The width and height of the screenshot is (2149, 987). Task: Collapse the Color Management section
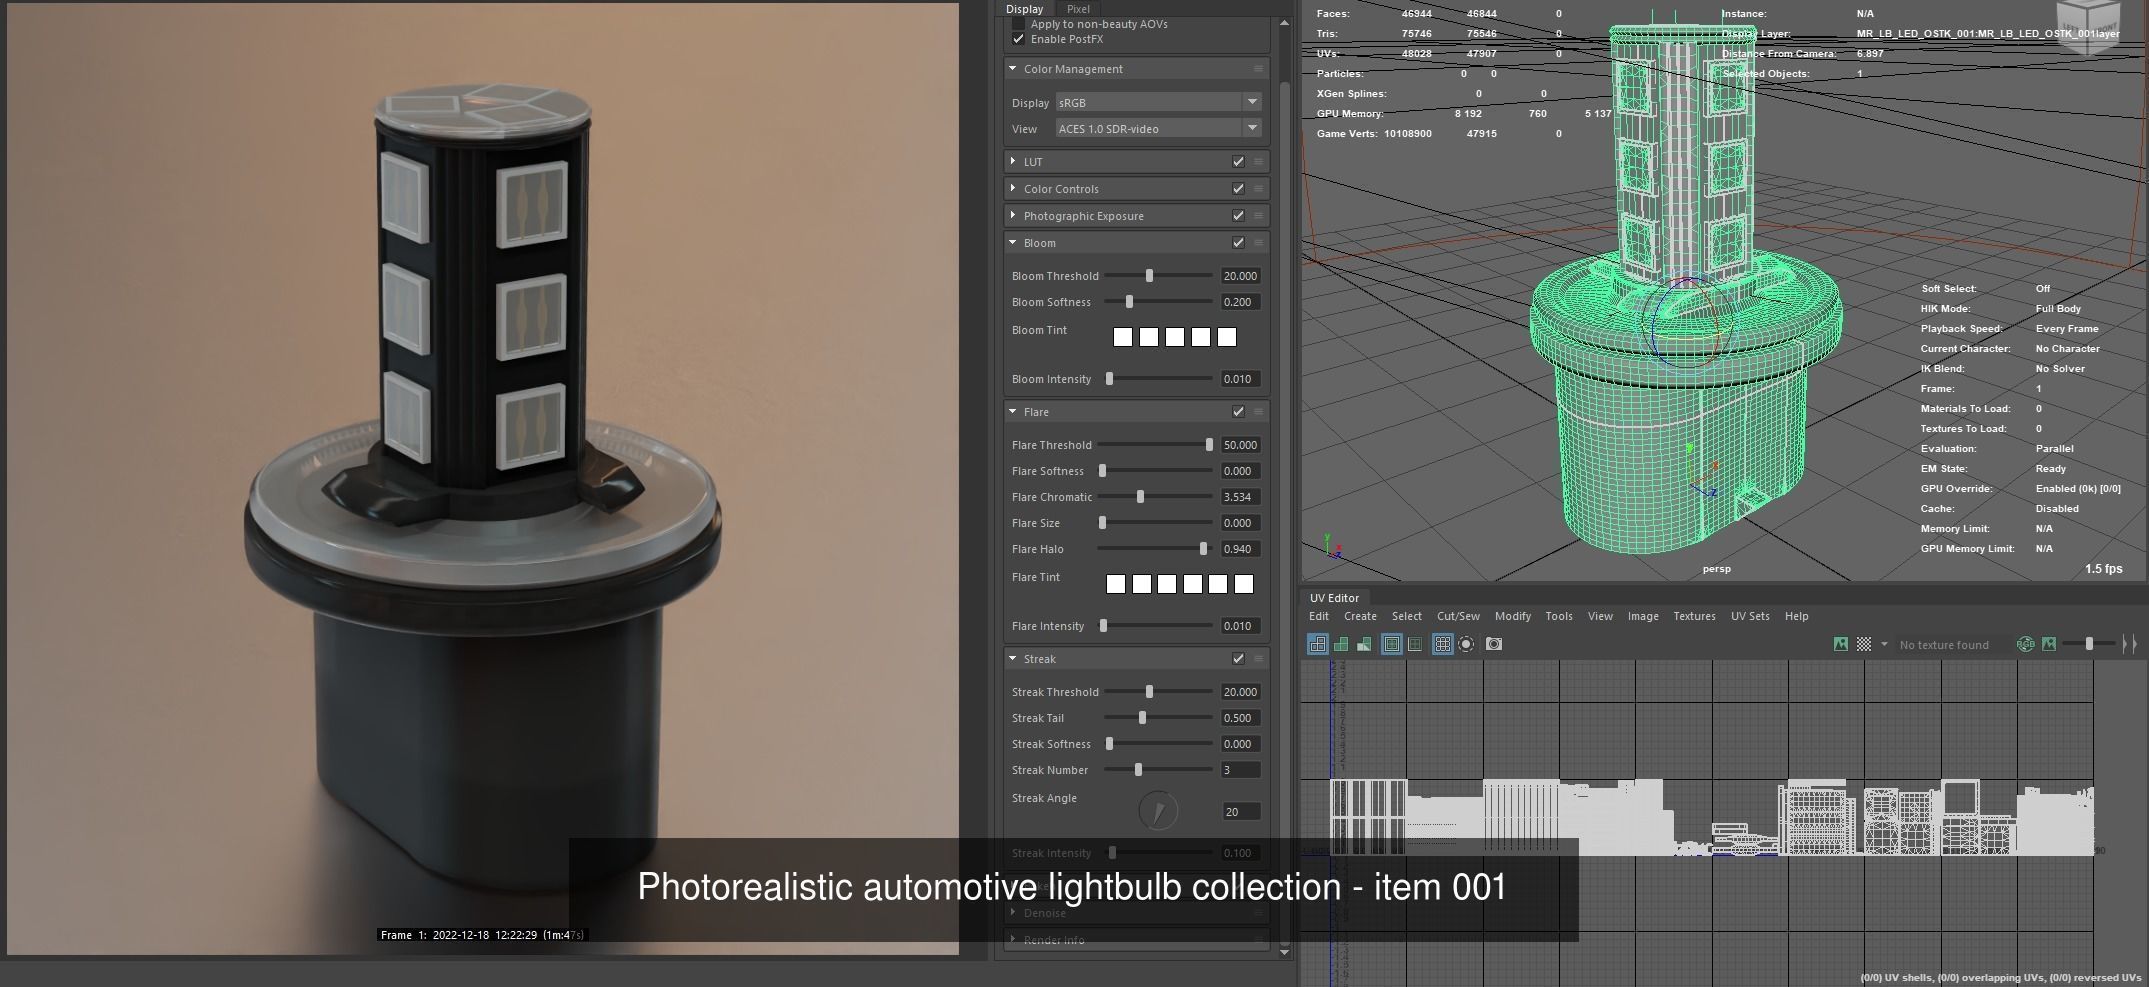tap(1013, 69)
